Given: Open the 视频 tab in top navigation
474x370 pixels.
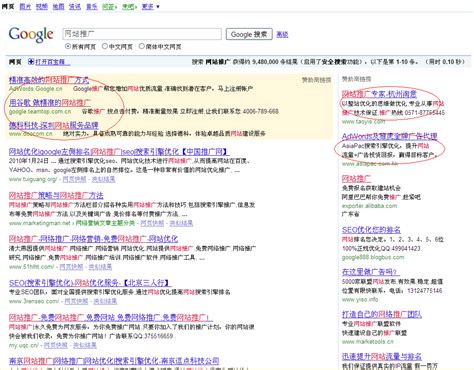Looking at the screenshot, I should click(x=42, y=6).
